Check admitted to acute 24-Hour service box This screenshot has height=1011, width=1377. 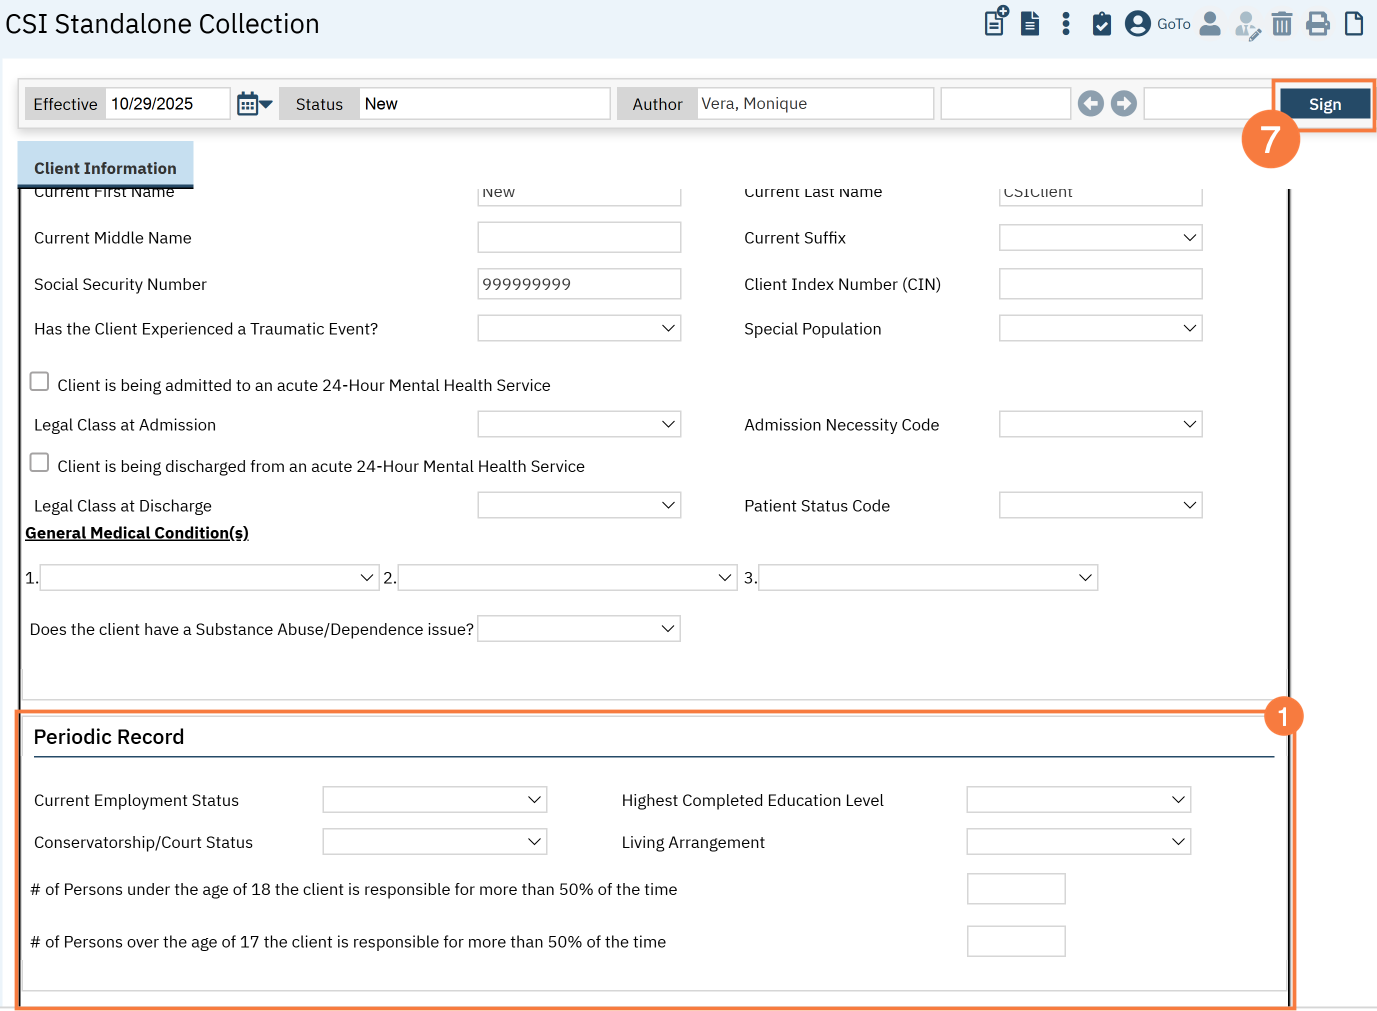[40, 382]
